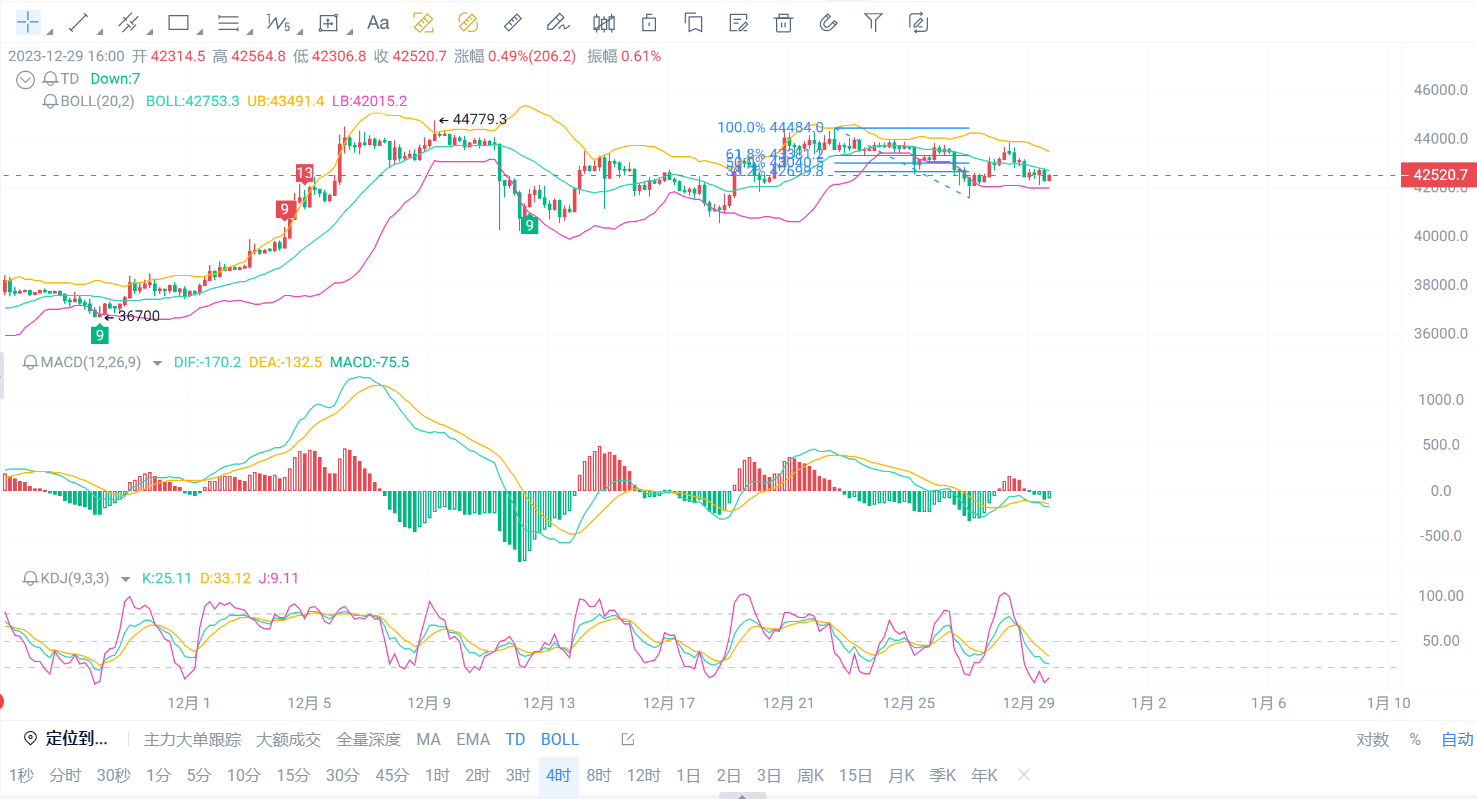Open 全量深度 full depth
The image size is (1477, 799).
tap(368, 740)
